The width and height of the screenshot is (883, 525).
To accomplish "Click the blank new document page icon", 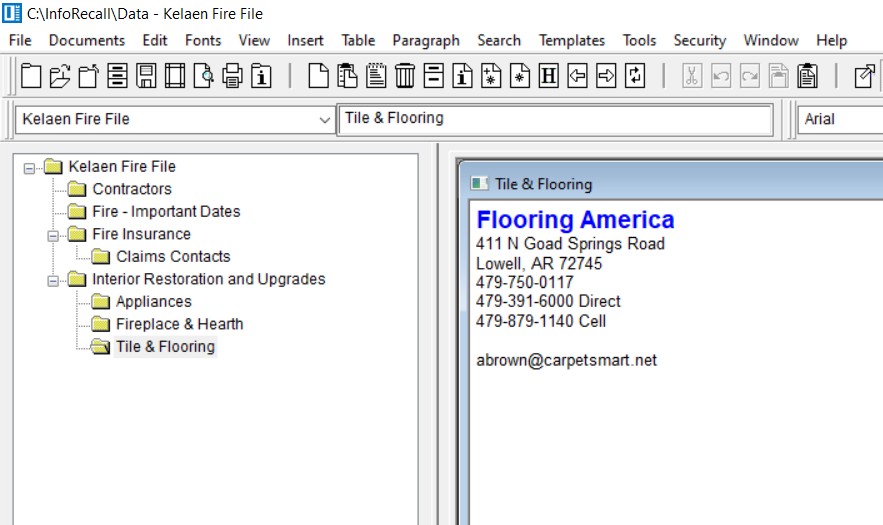I will click(318, 75).
